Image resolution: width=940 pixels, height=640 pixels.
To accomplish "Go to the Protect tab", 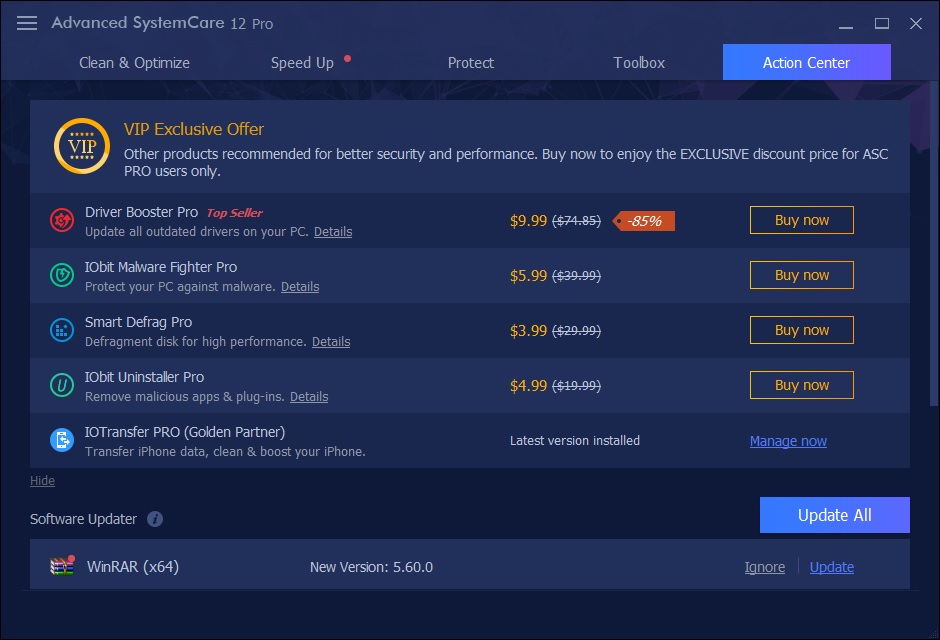I will click(471, 62).
